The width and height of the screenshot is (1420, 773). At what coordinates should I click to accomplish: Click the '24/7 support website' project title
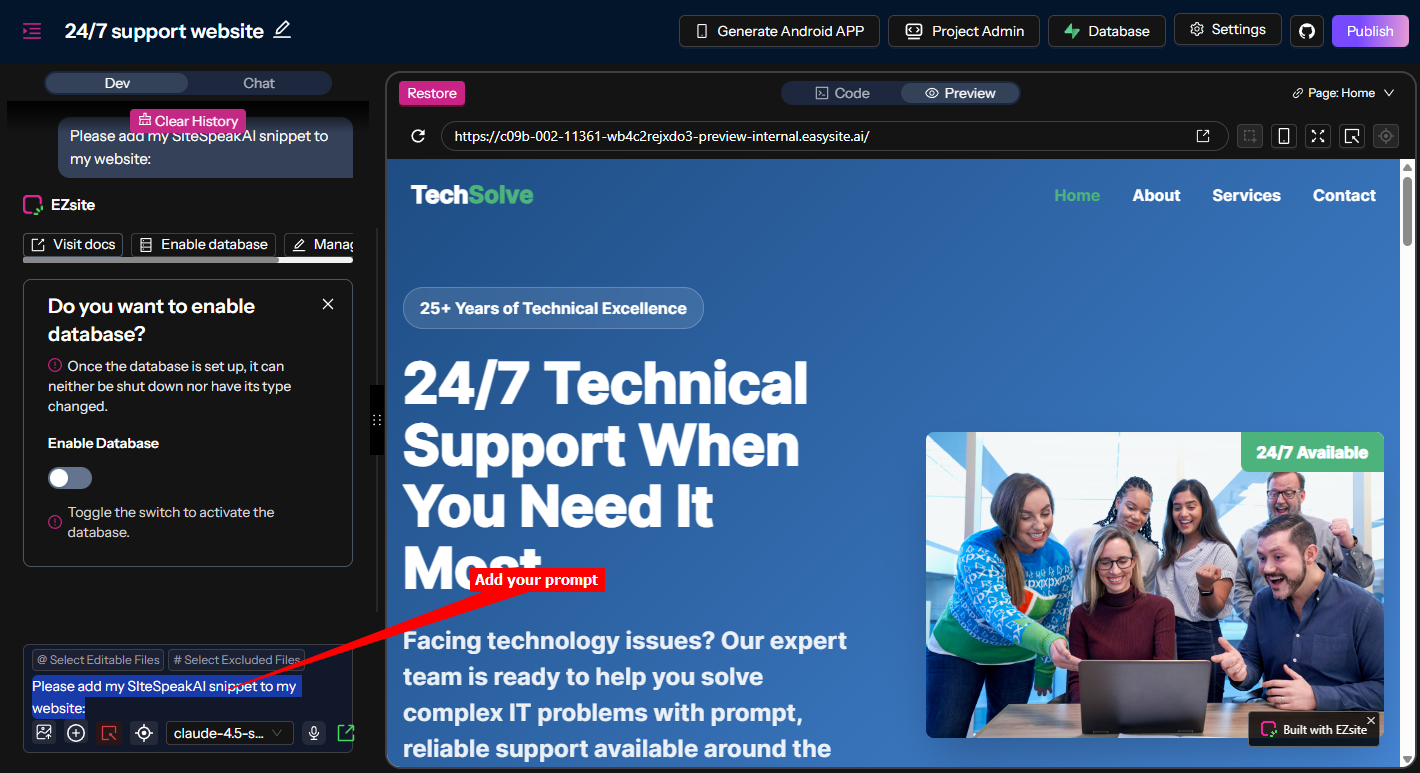[x=164, y=31]
